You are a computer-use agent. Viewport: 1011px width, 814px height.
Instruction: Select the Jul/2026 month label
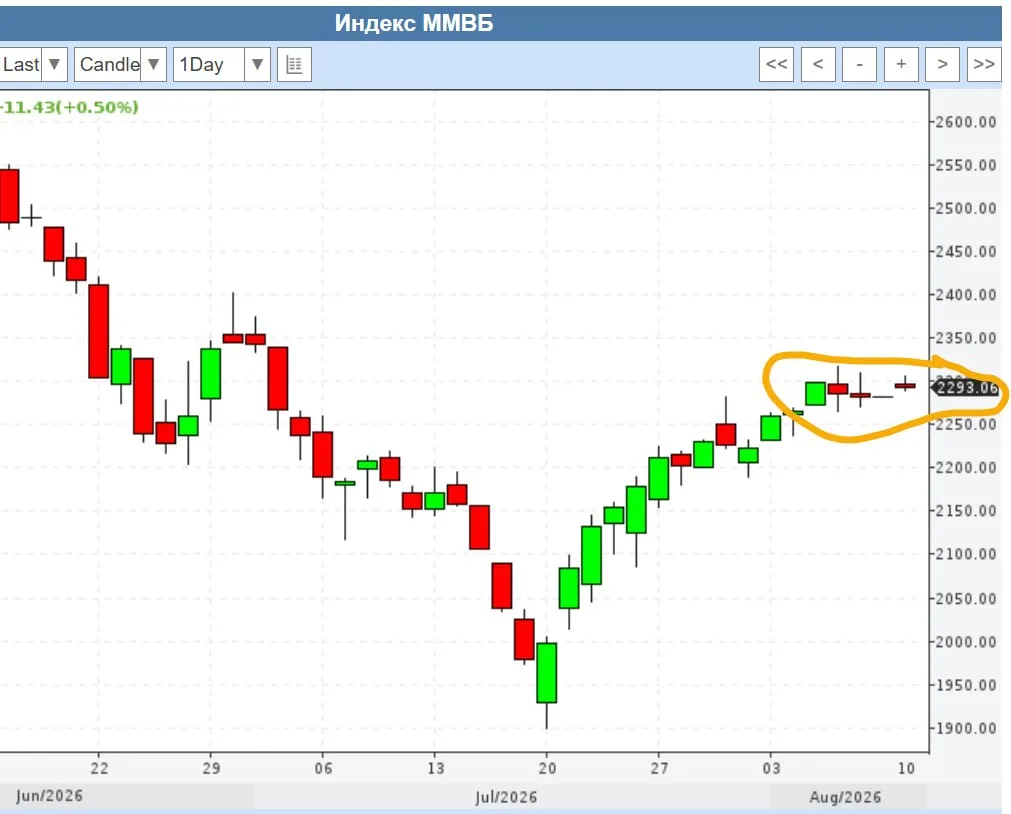[x=506, y=797]
